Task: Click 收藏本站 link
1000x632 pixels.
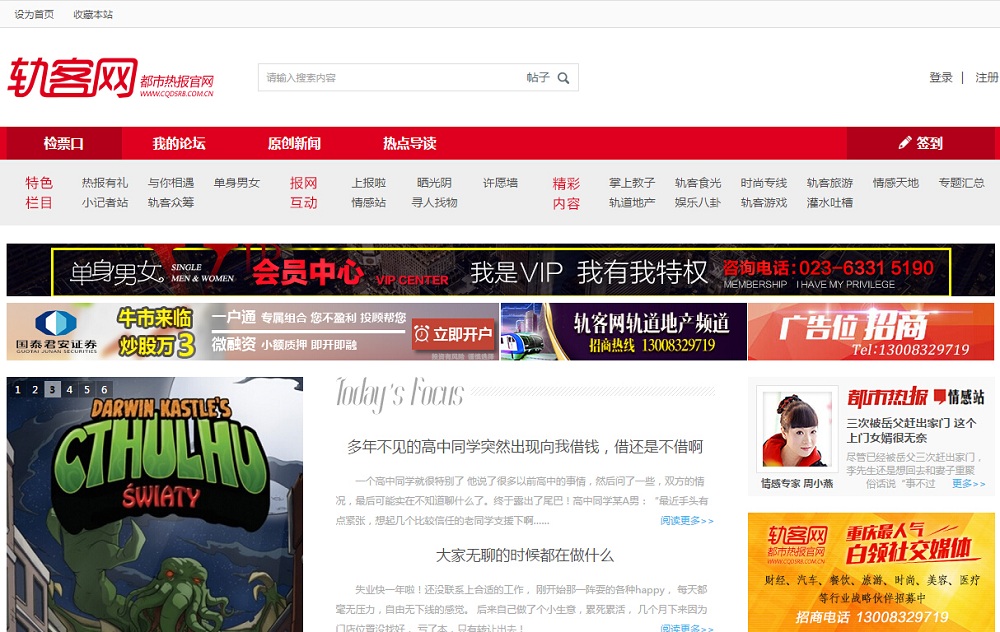Action: [93, 14]
